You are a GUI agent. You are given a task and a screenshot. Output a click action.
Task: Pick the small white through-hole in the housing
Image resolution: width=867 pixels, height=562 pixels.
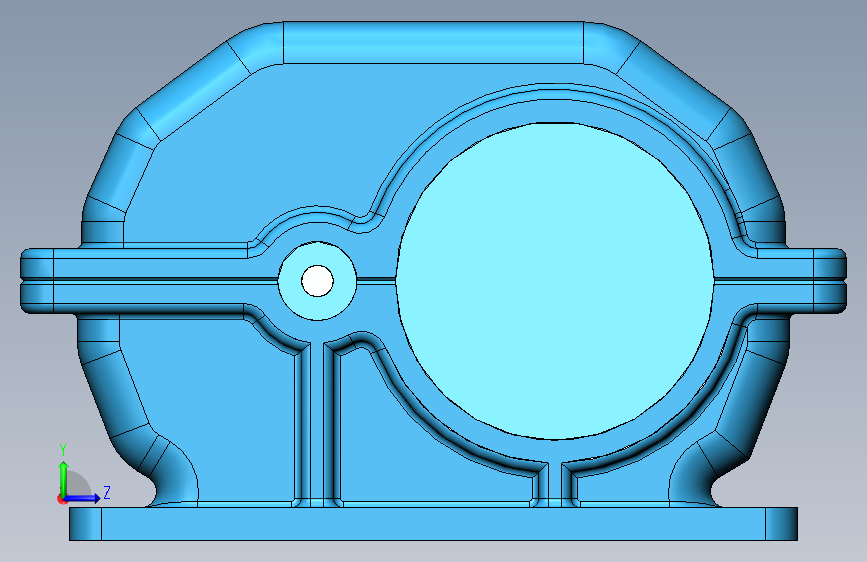(317, 281)
